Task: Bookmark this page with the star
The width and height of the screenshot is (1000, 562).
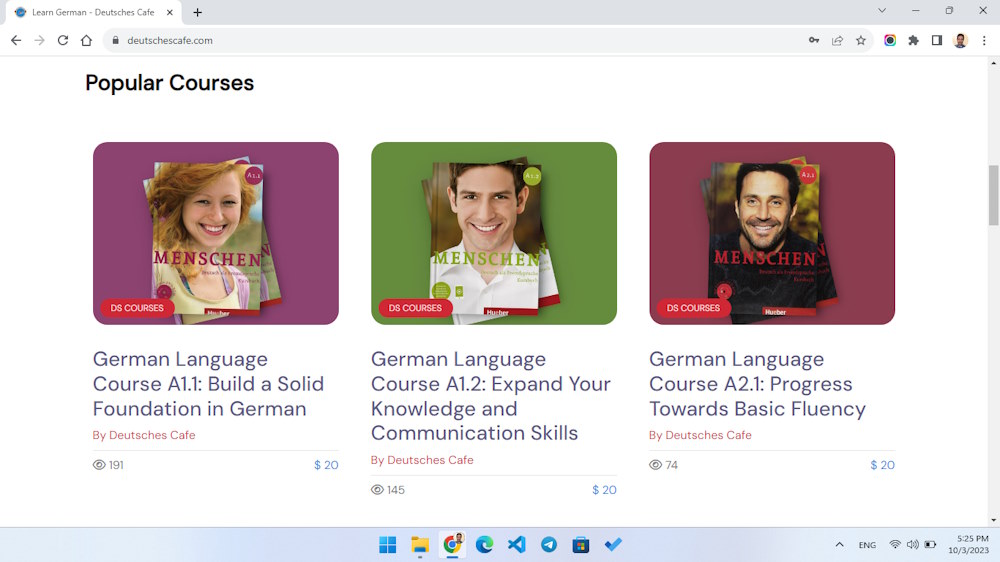Action: click(861, 40)
